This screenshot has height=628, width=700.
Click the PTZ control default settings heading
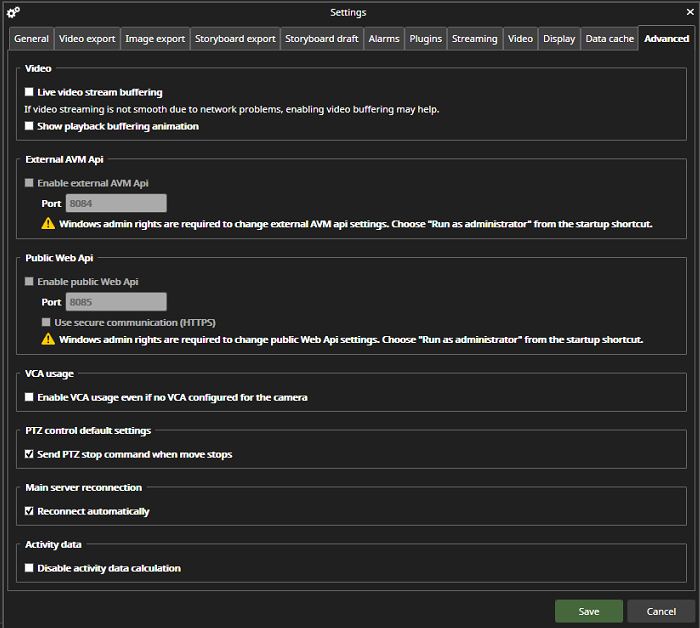pos(88,431)
